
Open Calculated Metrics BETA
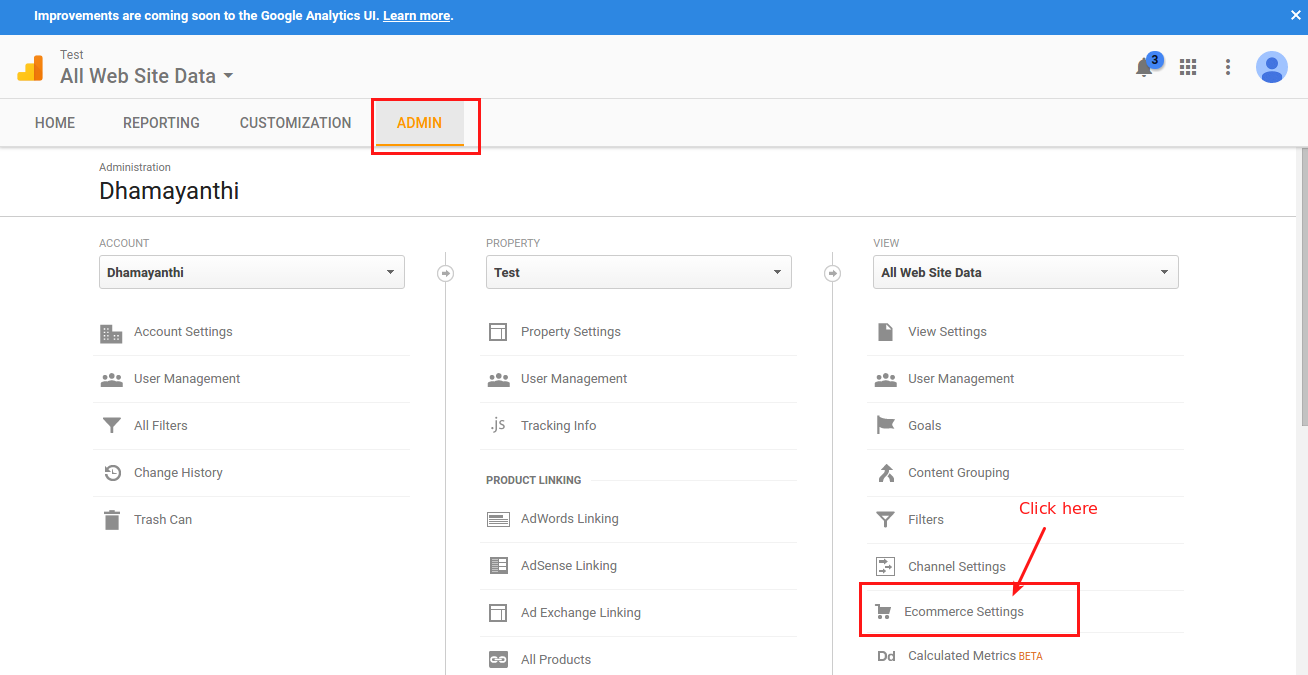(975, 656)
